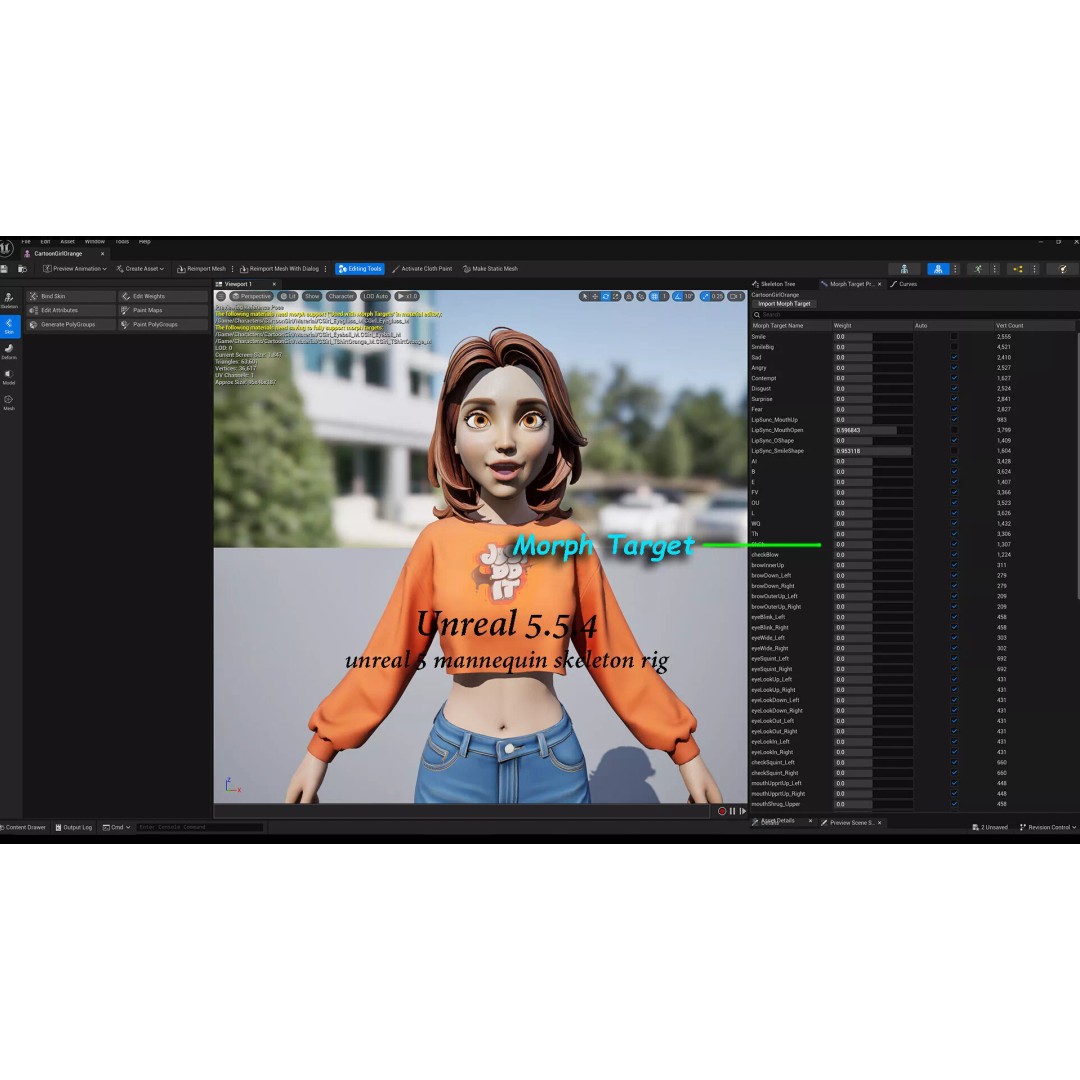Open the viewport hamburger options menu
The image size is (1080, 1080).
[221, 296]
